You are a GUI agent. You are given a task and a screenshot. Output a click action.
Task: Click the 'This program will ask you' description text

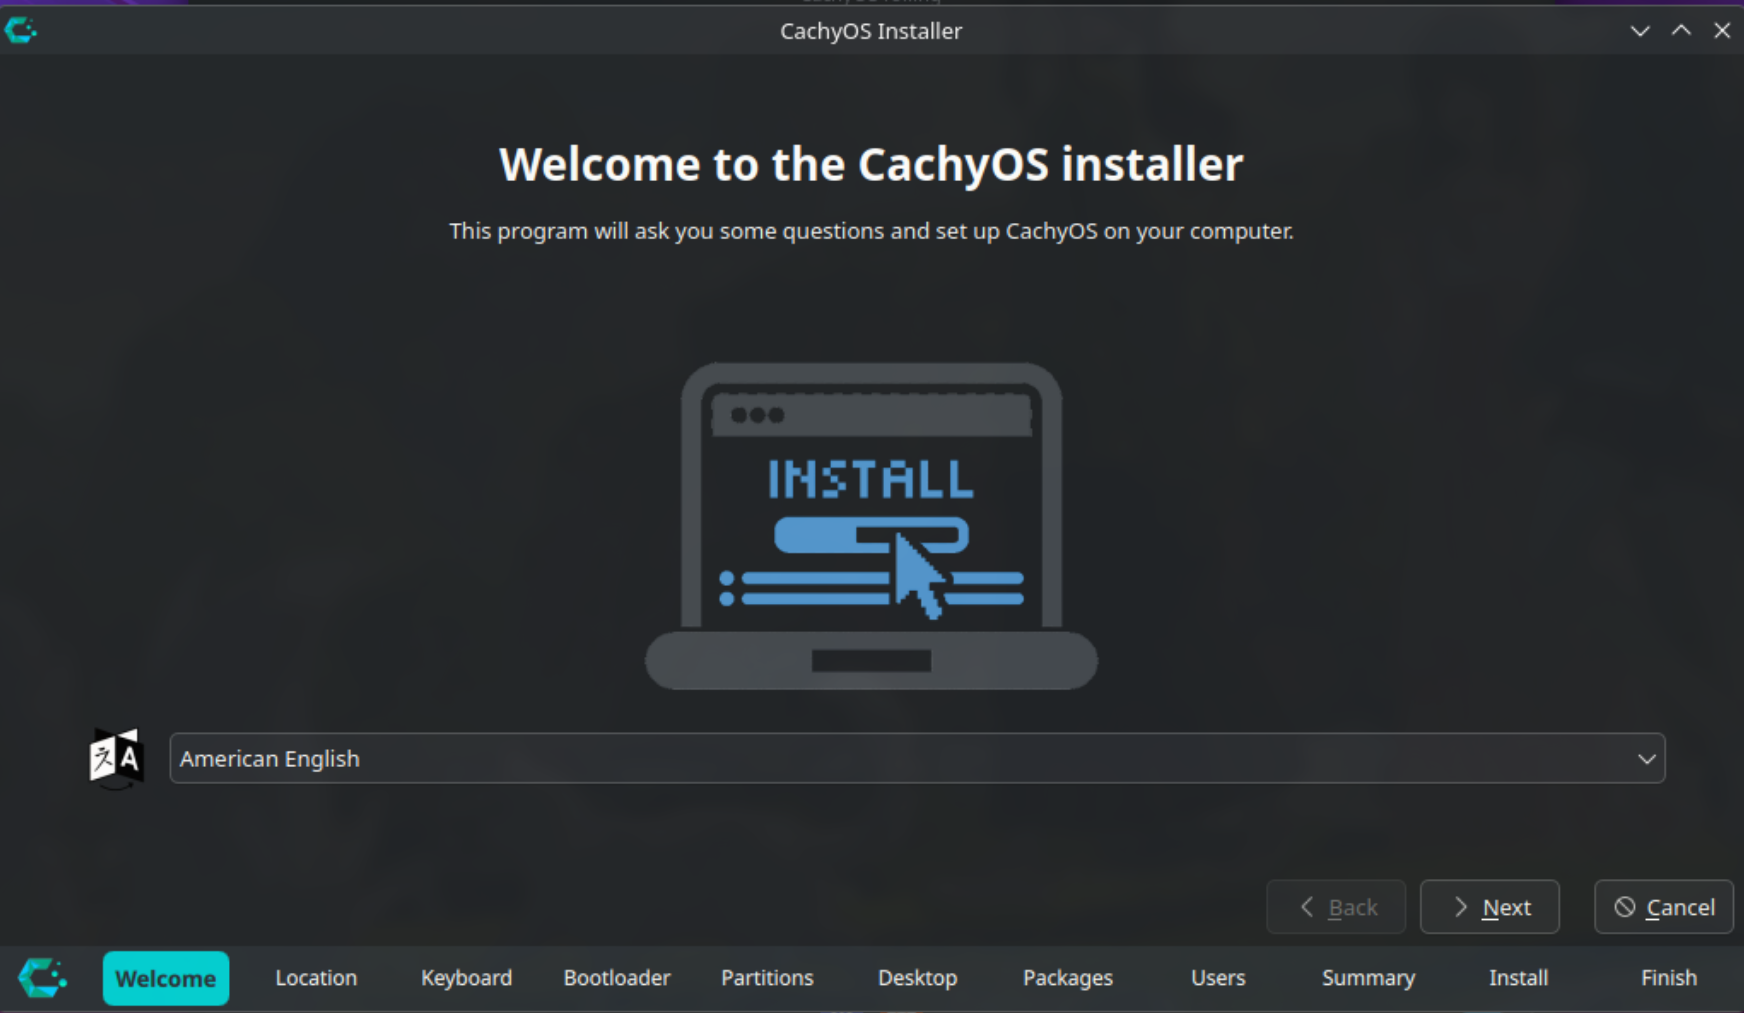[x=871, y=231]
